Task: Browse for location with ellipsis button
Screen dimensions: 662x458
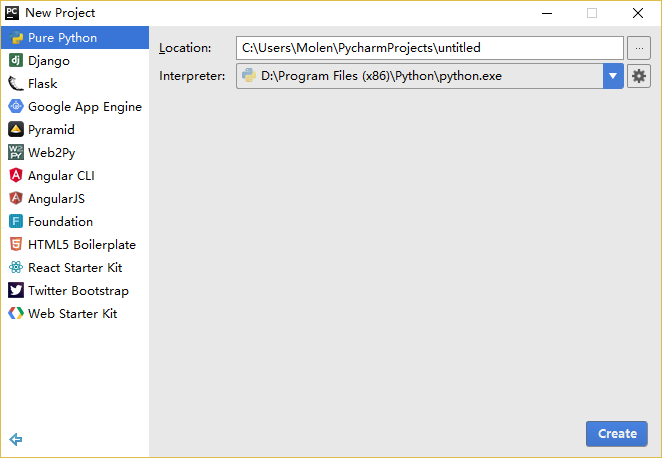Action: (x=639, y=48)
